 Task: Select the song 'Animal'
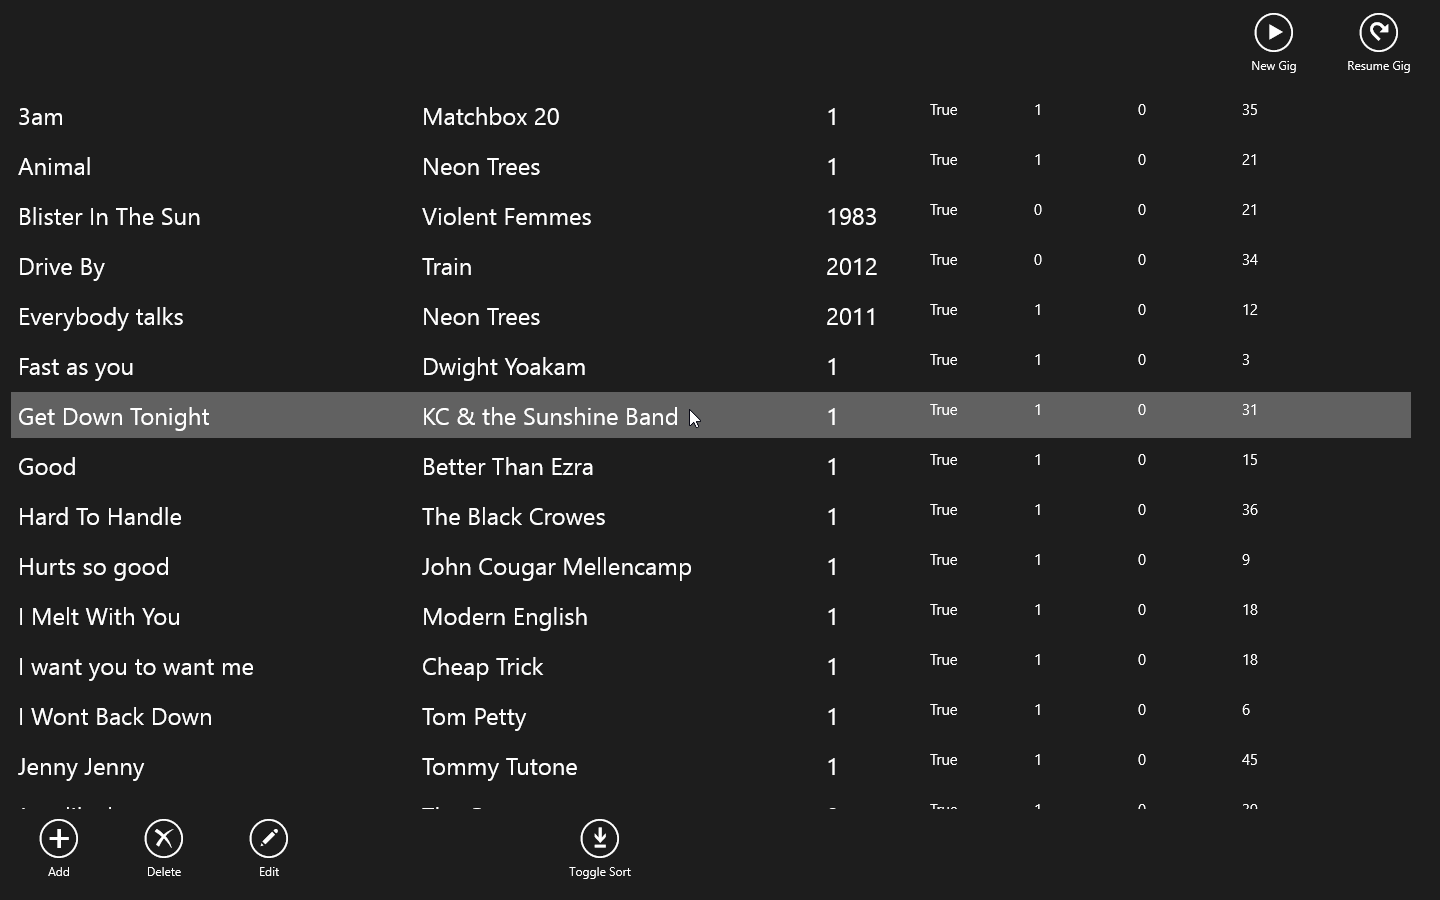(55, 167)
